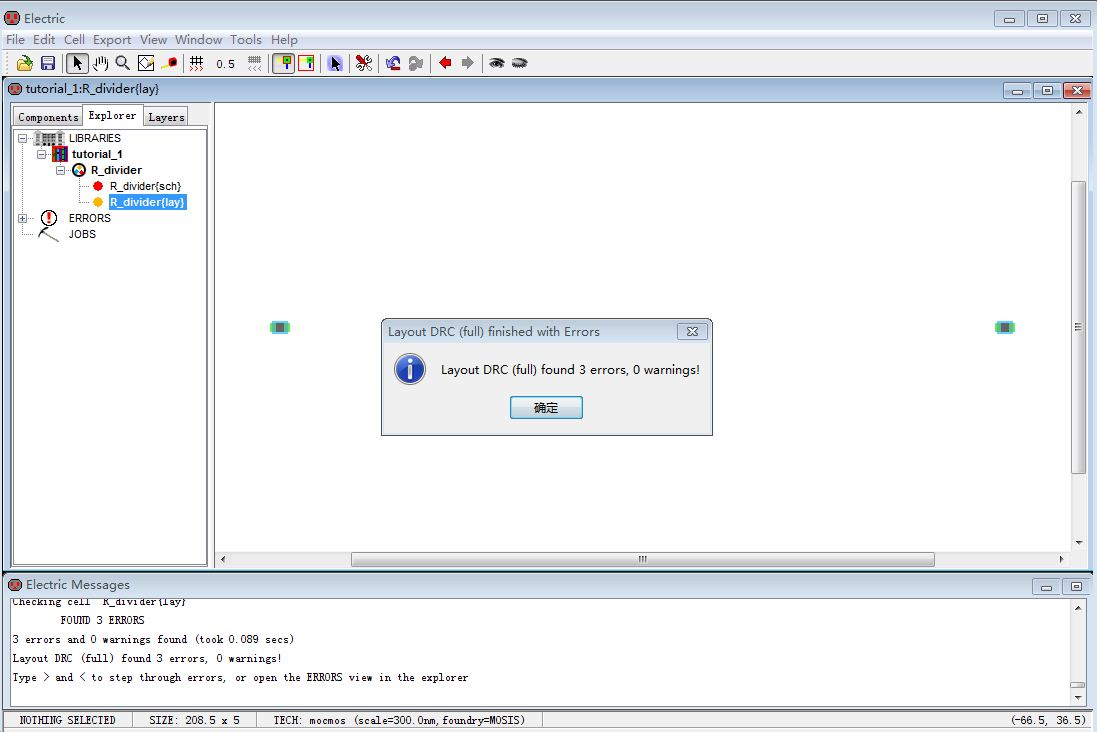
Task: Open the Edit menu
Action: [44, 40]
